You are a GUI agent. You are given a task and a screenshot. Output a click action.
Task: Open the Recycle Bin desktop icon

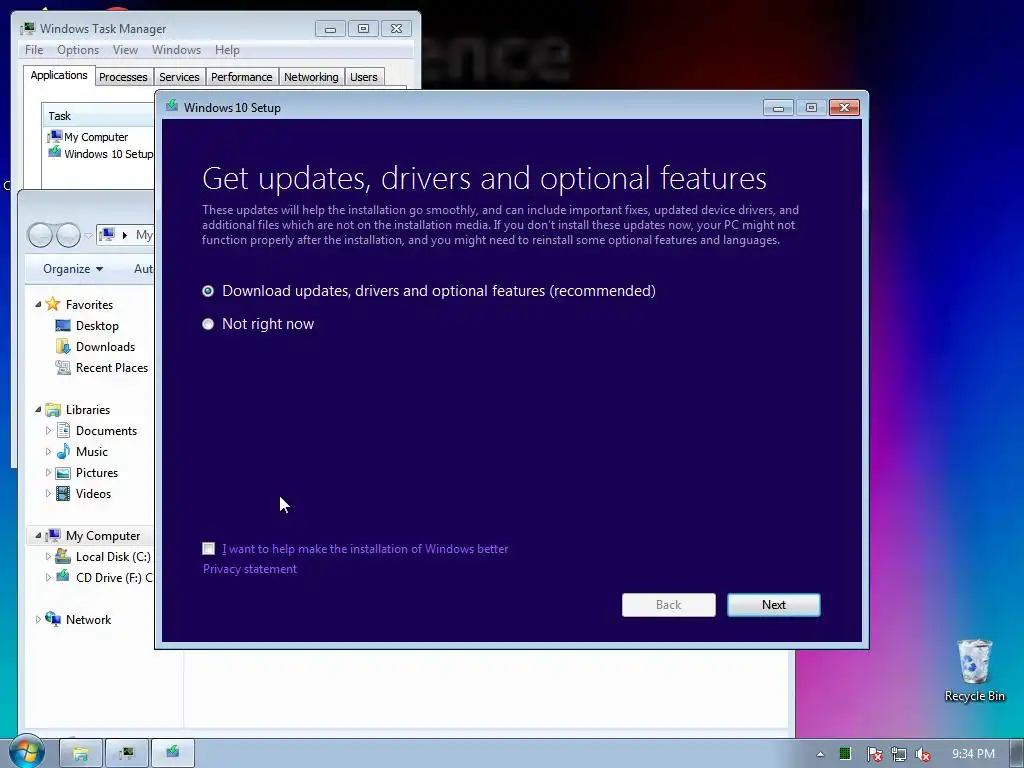point(974,670)
